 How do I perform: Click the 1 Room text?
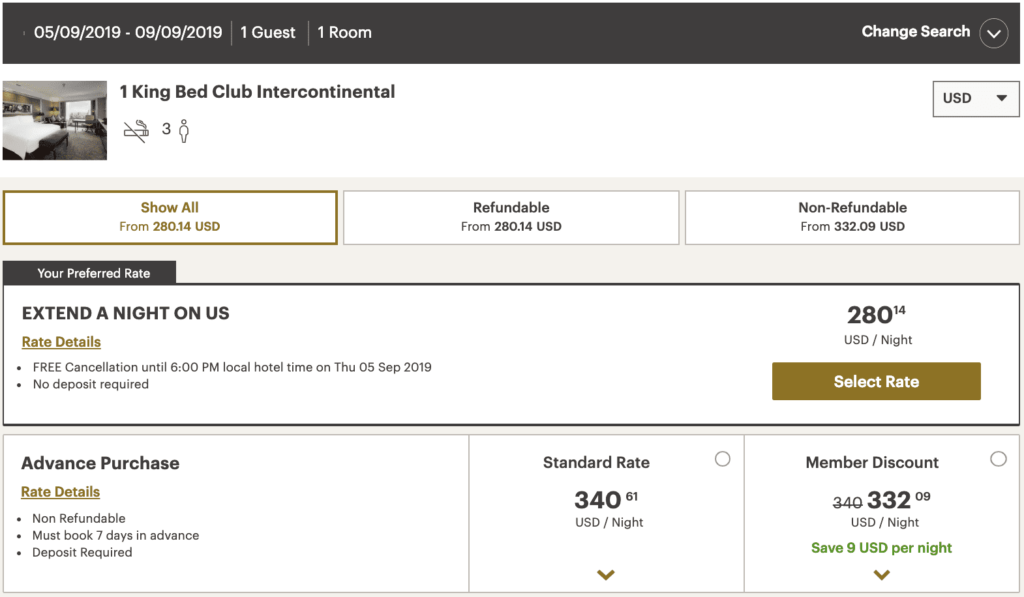[x=344, y=33]
